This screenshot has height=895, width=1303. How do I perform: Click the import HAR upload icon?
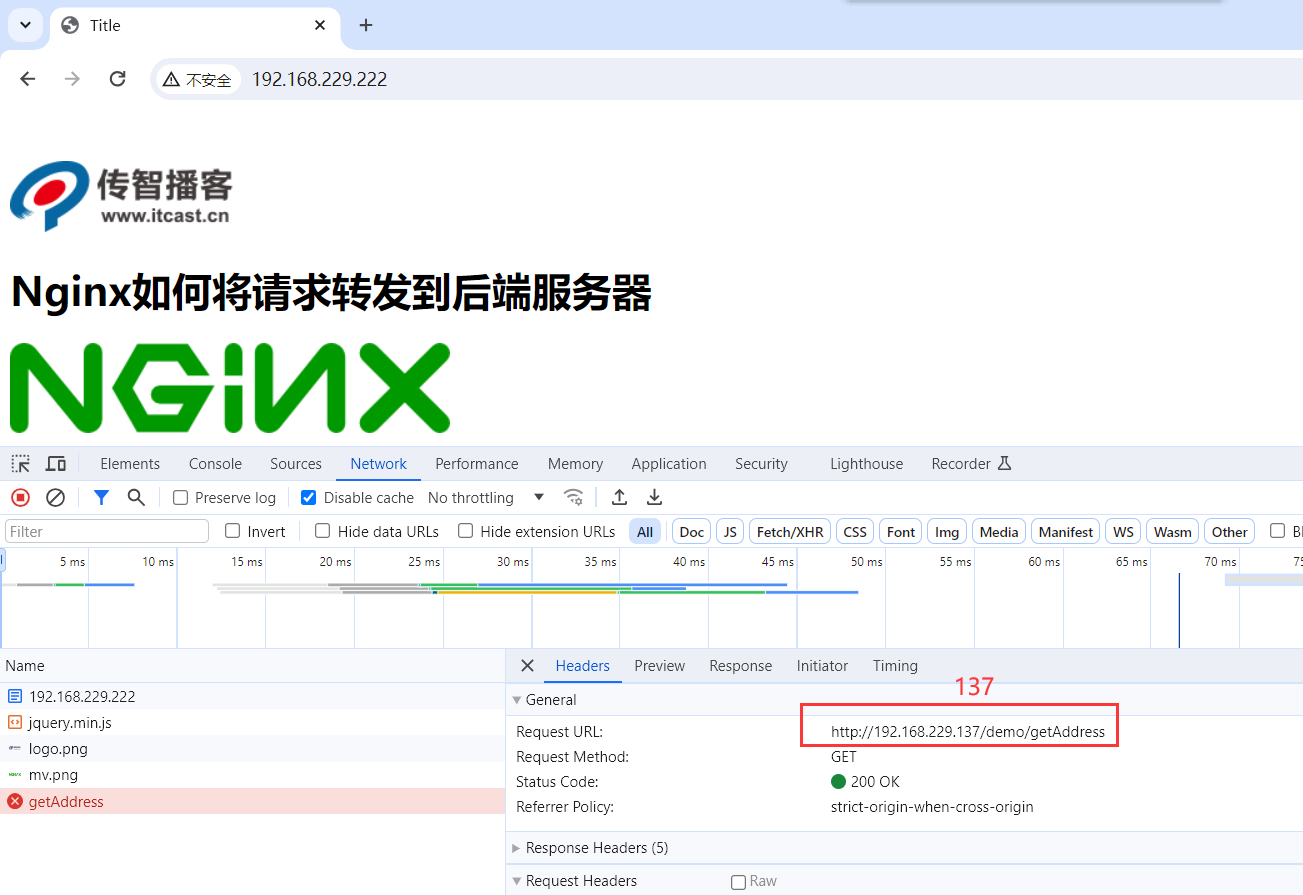620,497
